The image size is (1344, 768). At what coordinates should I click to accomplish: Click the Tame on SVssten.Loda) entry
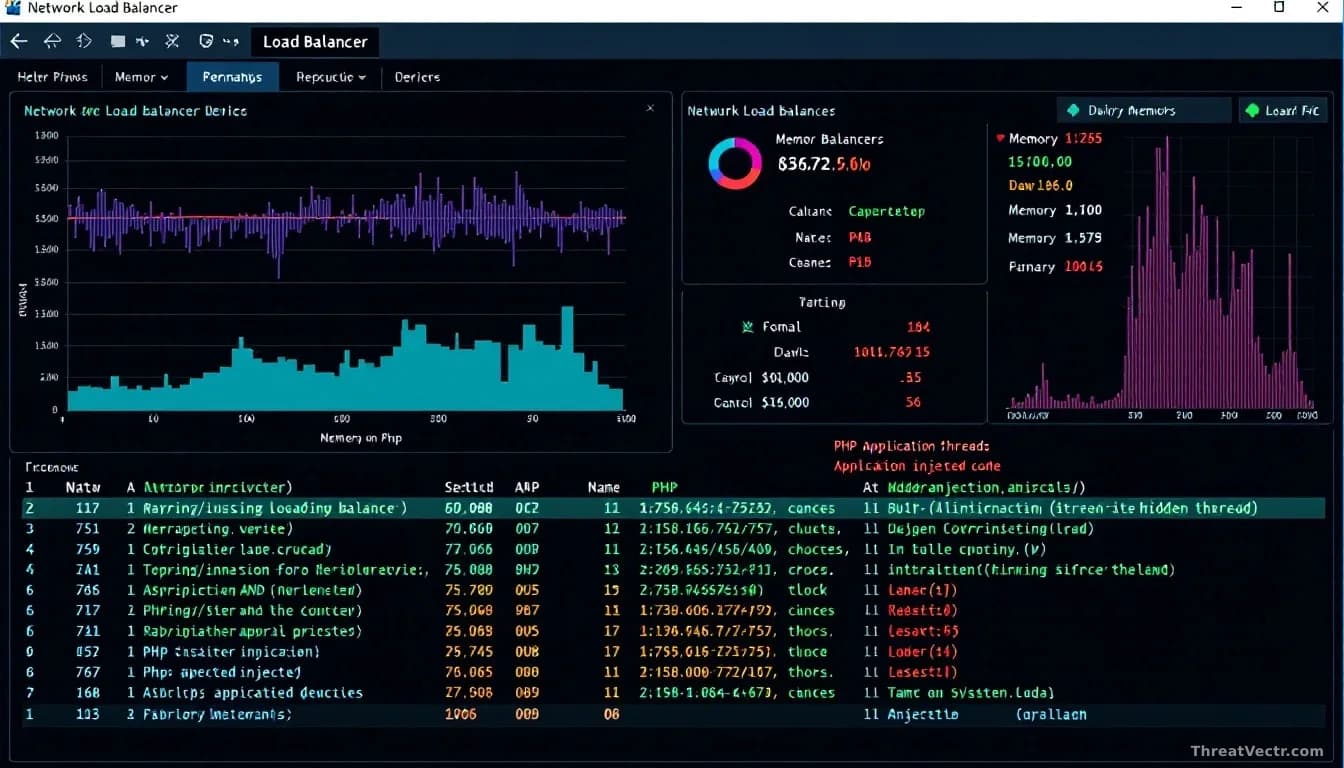pyautogui.click(x=971, y=692)
